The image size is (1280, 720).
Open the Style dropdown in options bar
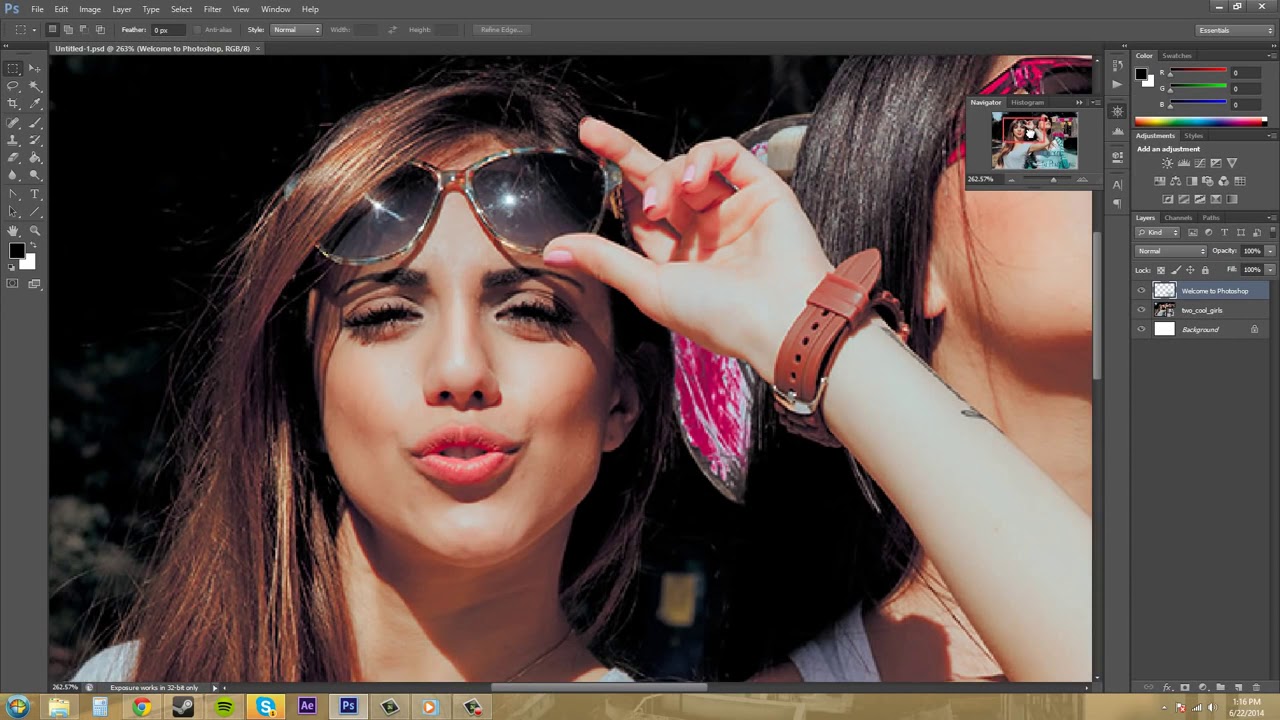[x=297, y=30]
